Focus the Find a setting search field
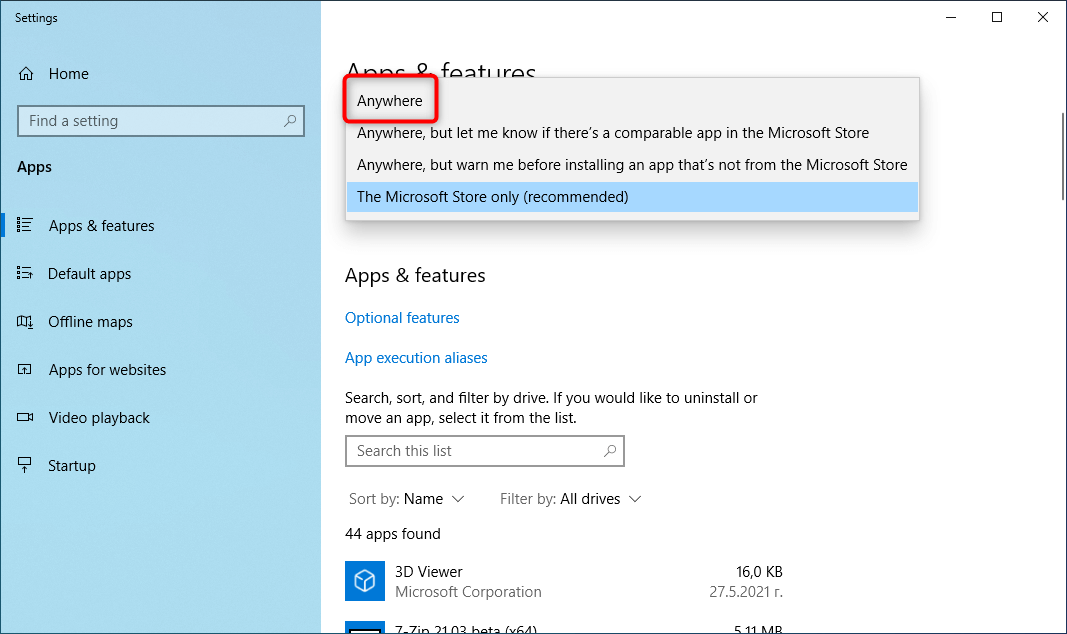 [x=161, y=121]
